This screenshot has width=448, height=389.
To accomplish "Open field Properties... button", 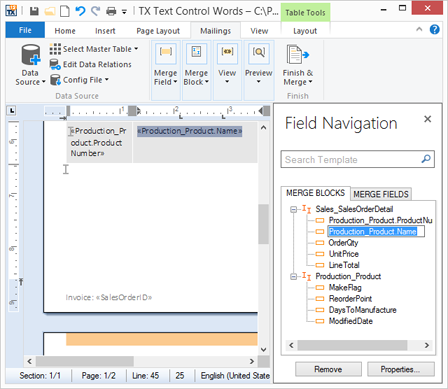I will tap(400, 369).
